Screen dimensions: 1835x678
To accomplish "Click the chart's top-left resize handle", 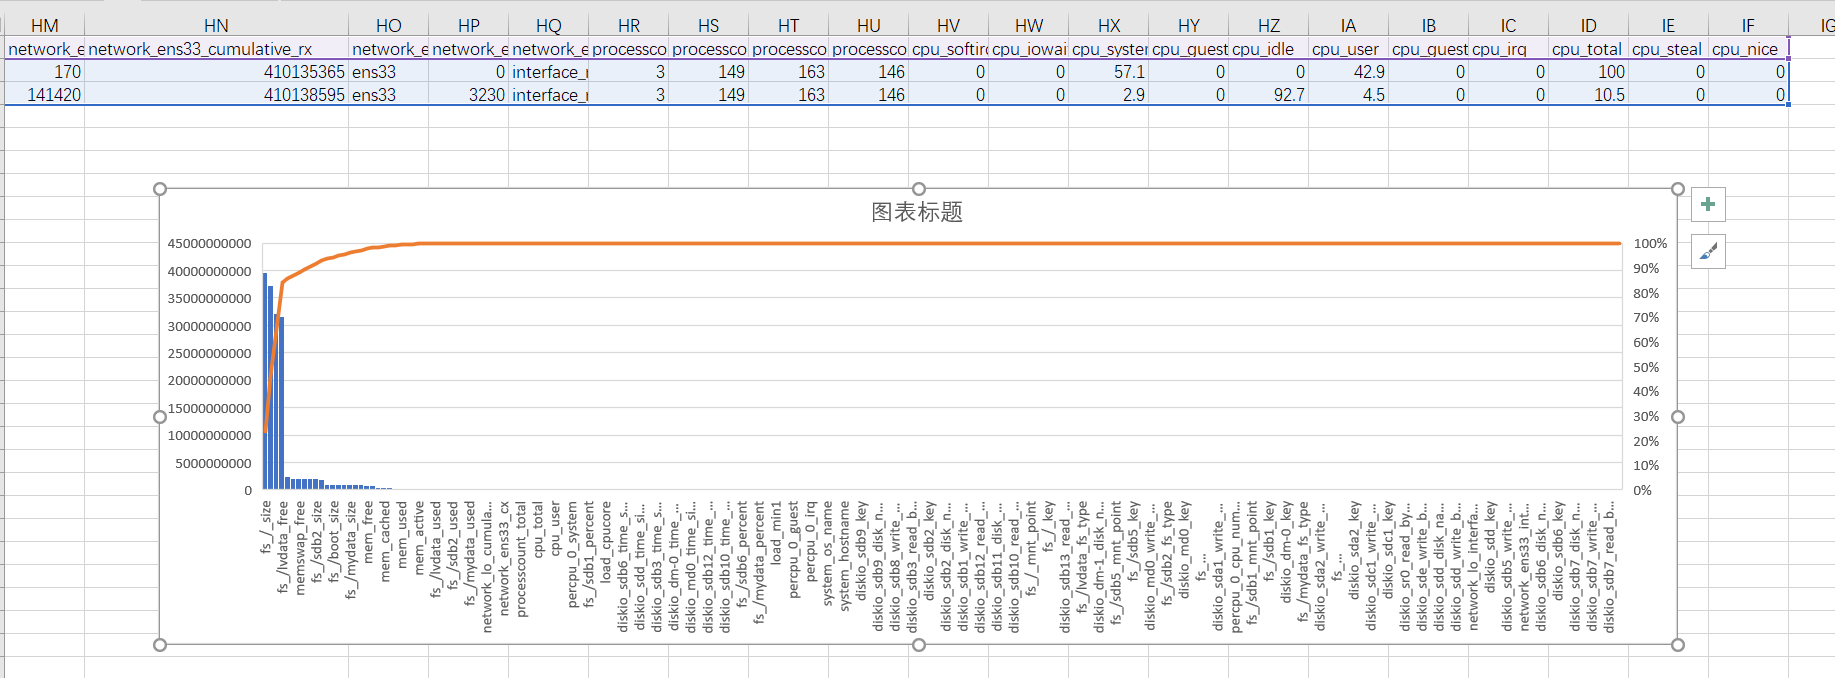I will [x=160, y=189].
